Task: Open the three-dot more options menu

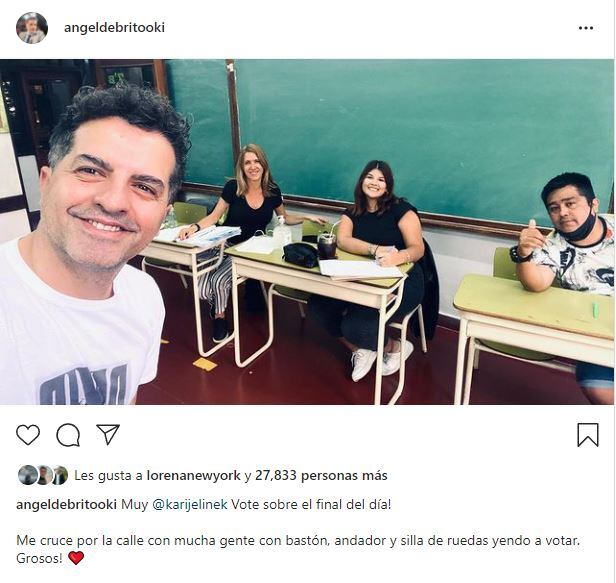Action: click(x=586, y=28)
